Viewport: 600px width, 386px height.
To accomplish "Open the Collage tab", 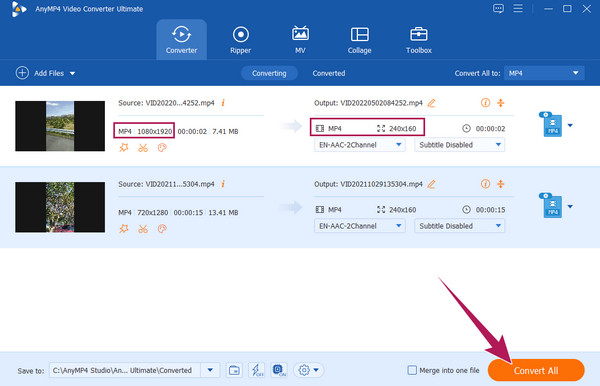I will click(x=359, y=40).
